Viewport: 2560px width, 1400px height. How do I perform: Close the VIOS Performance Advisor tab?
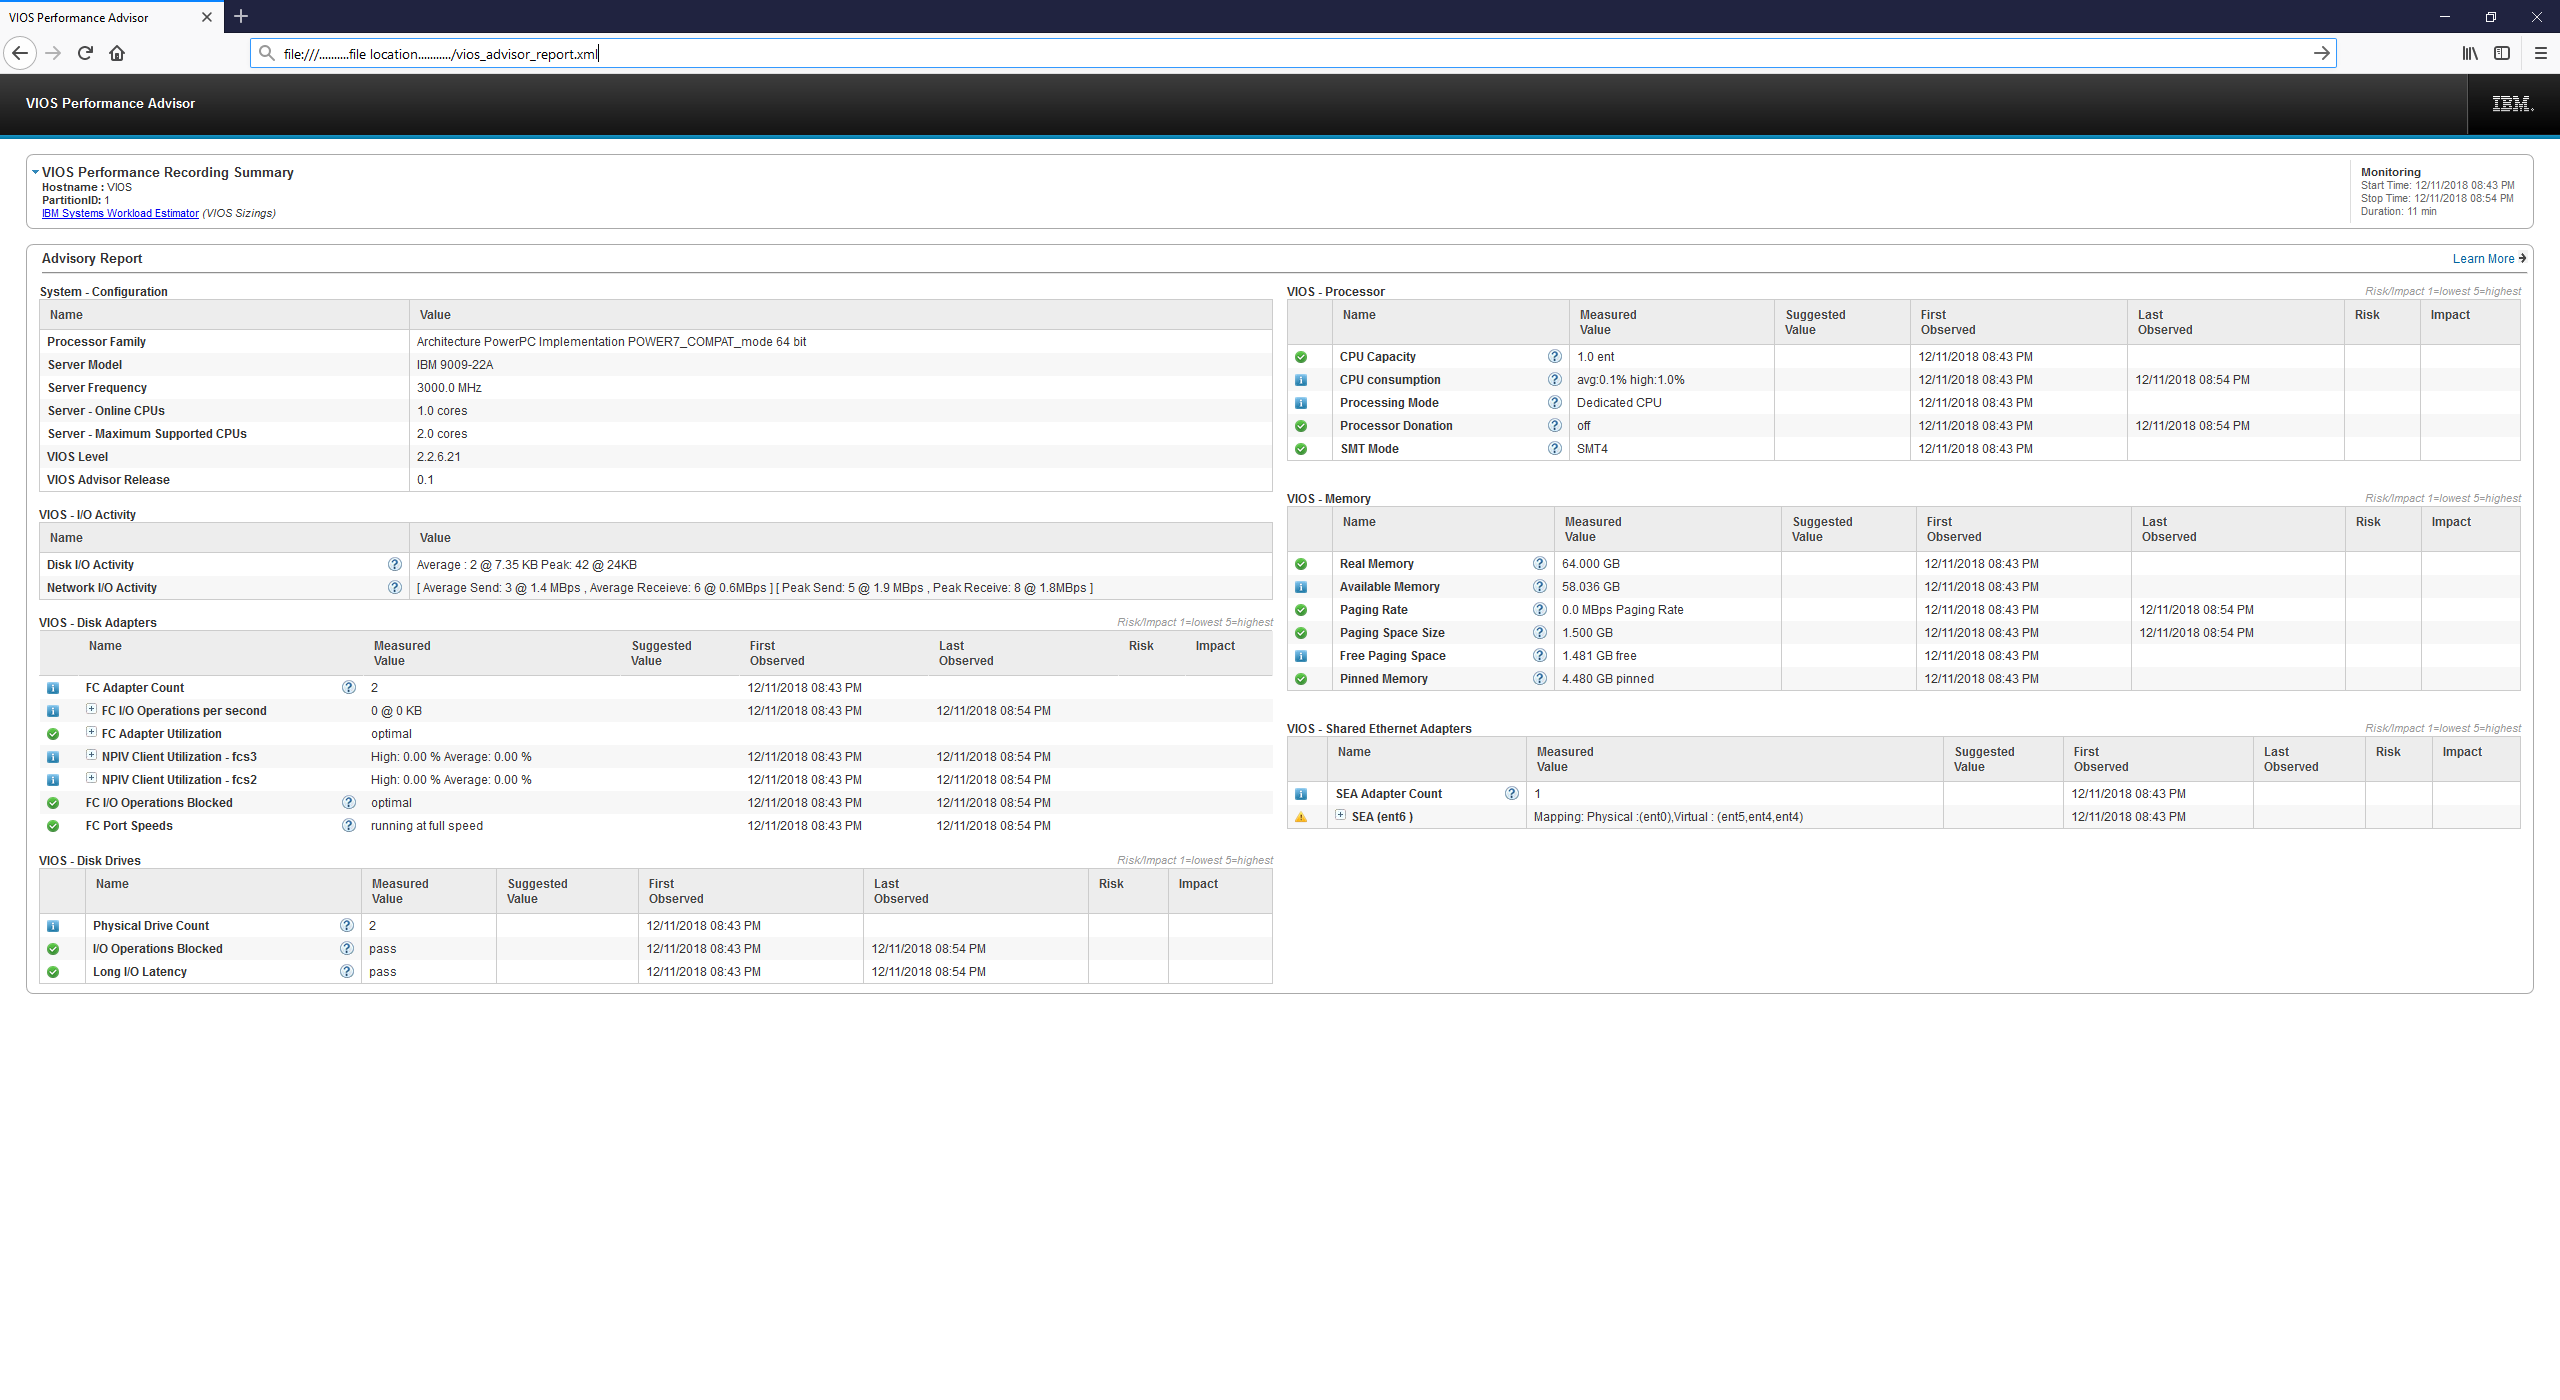pyautogui.click(x=207, y=17)
